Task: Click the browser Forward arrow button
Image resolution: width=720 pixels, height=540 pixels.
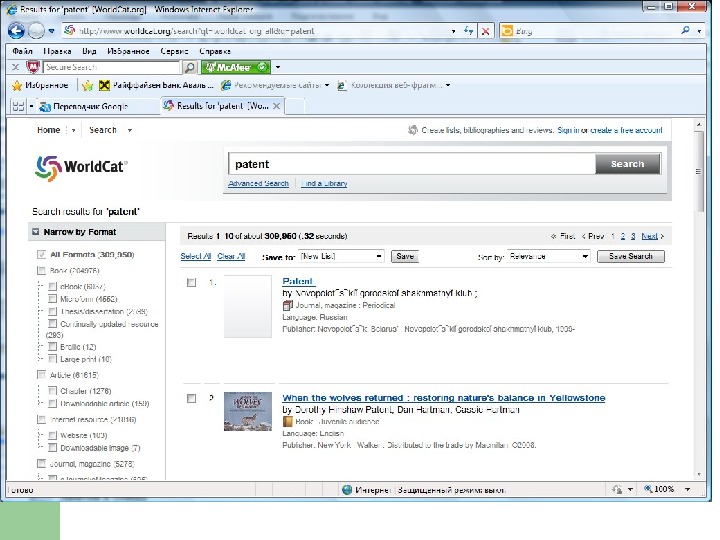Action: click(36, 31)
